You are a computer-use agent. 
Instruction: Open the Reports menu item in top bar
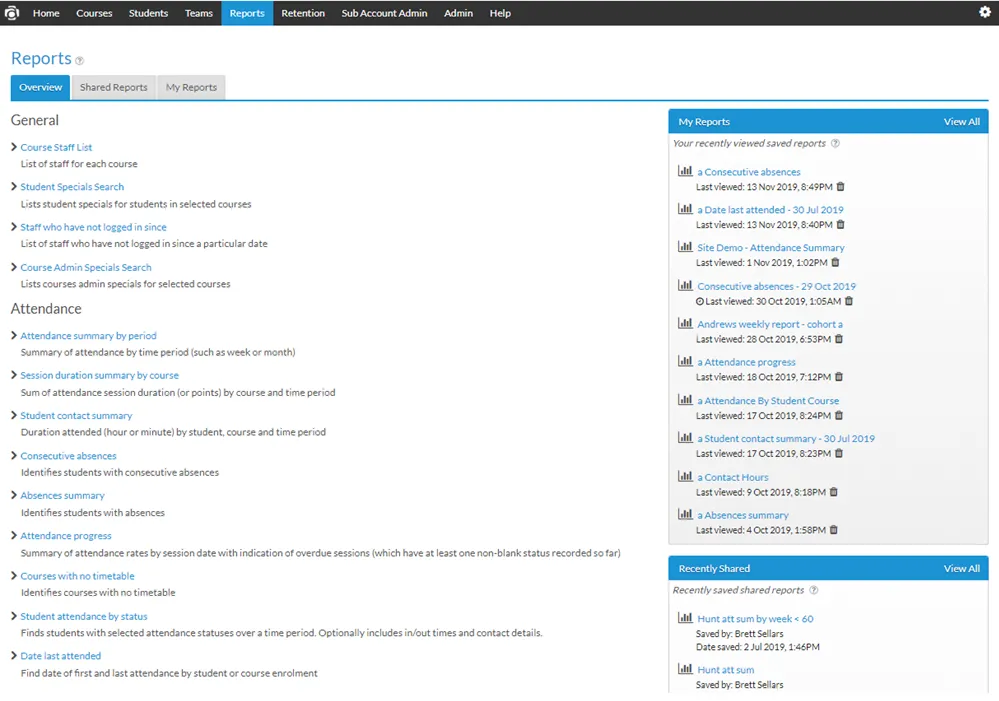click(247, 13)
